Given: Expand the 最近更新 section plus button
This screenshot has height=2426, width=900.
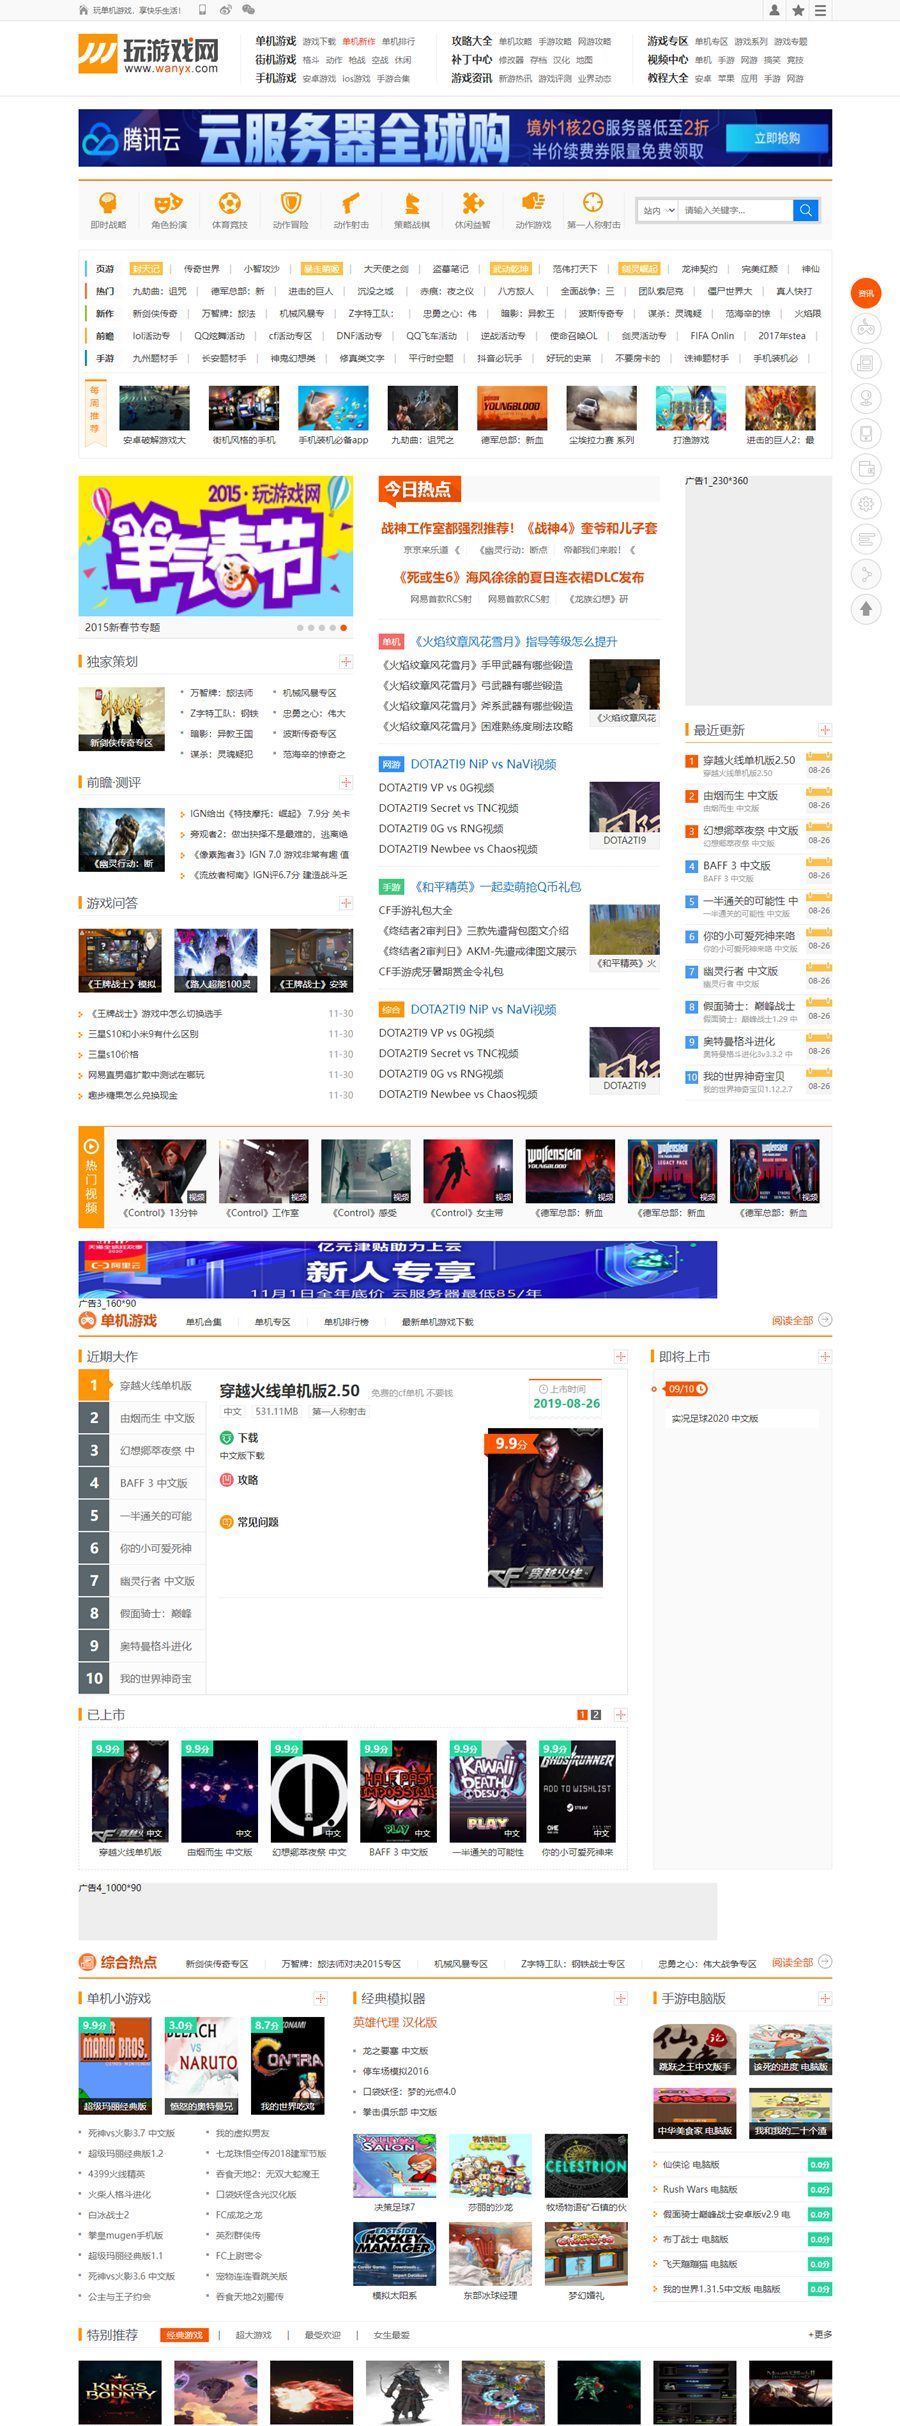Looking at the screenshot, I should tap(825, 730).
